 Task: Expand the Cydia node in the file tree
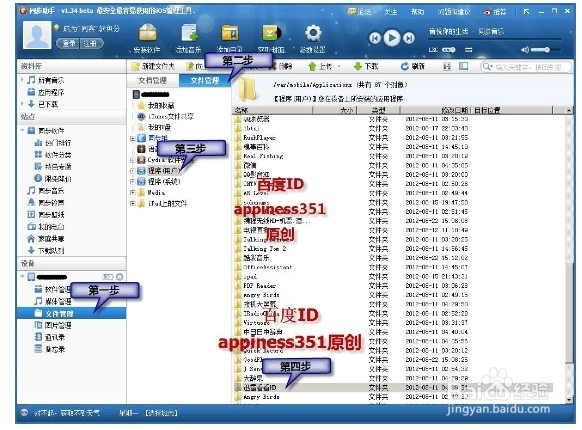point(132,160)
